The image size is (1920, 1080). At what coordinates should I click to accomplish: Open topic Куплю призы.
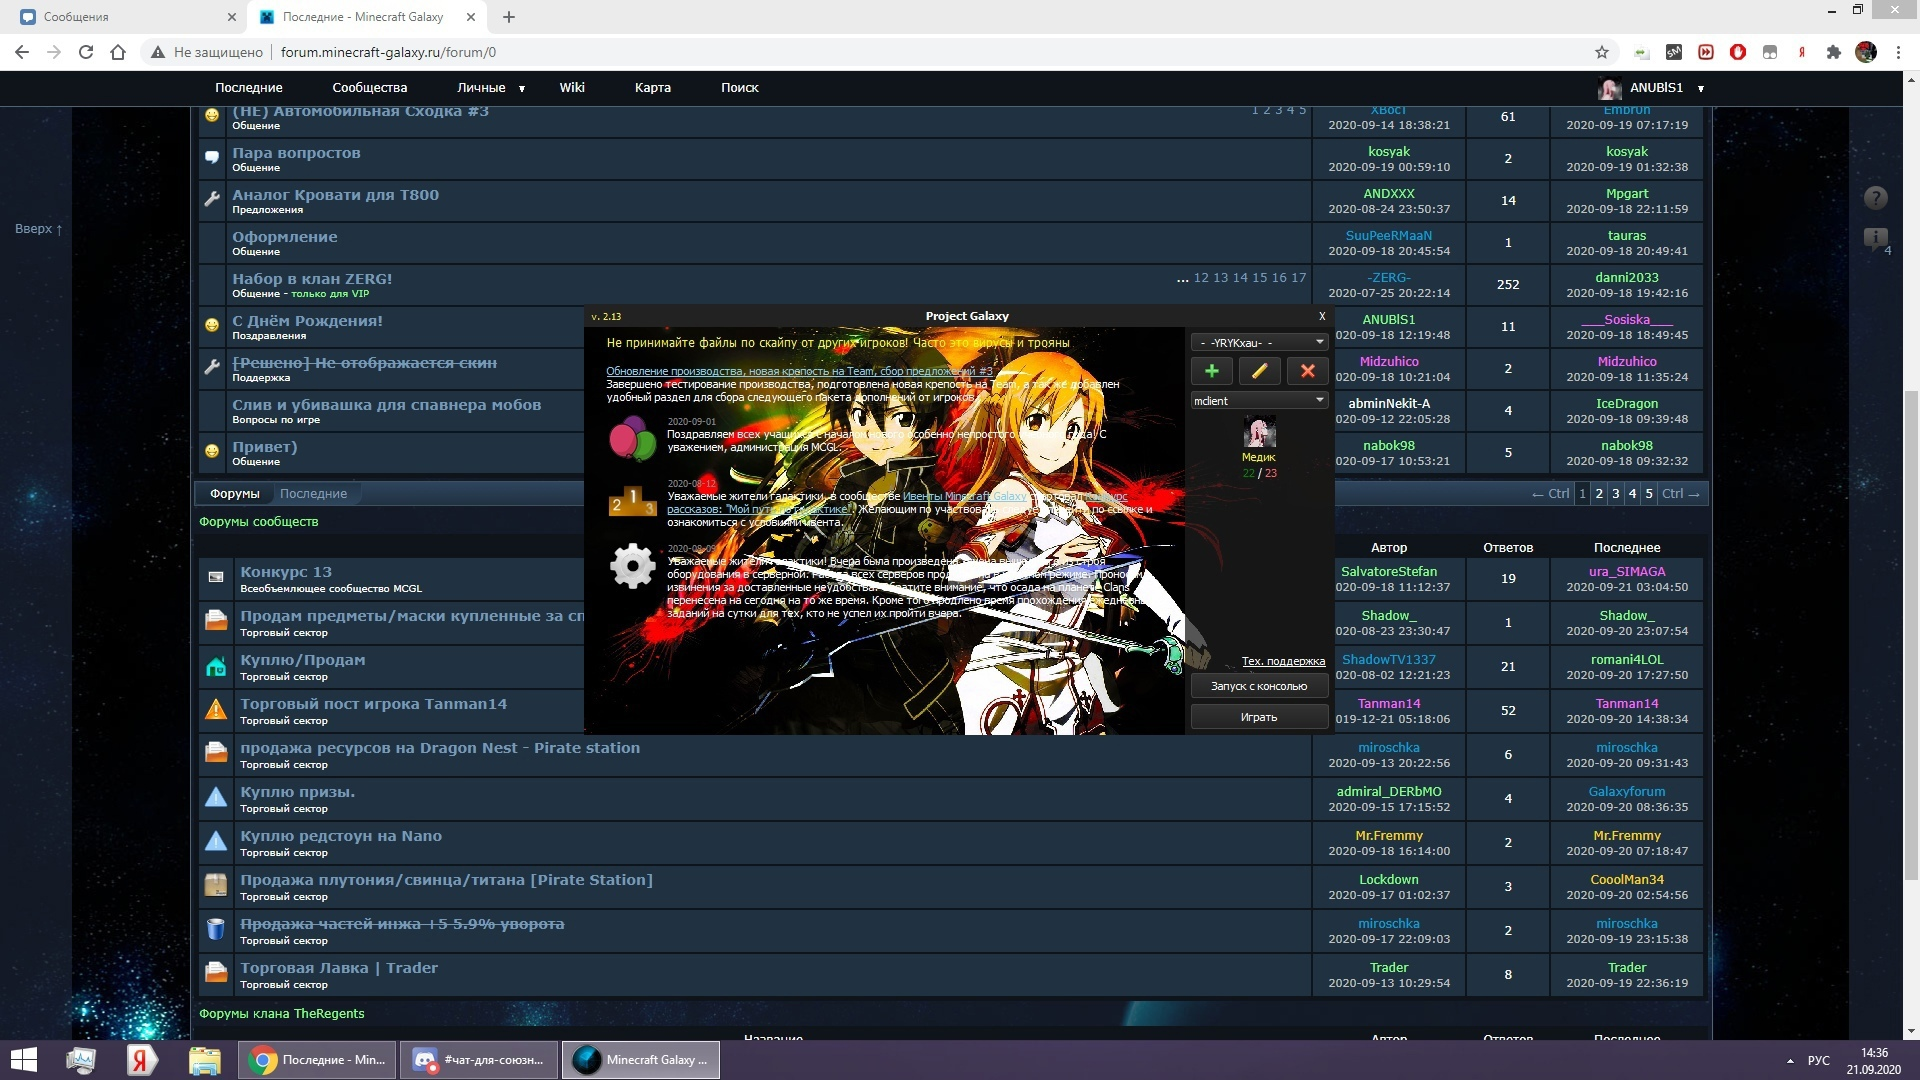(x=297, y=792)
